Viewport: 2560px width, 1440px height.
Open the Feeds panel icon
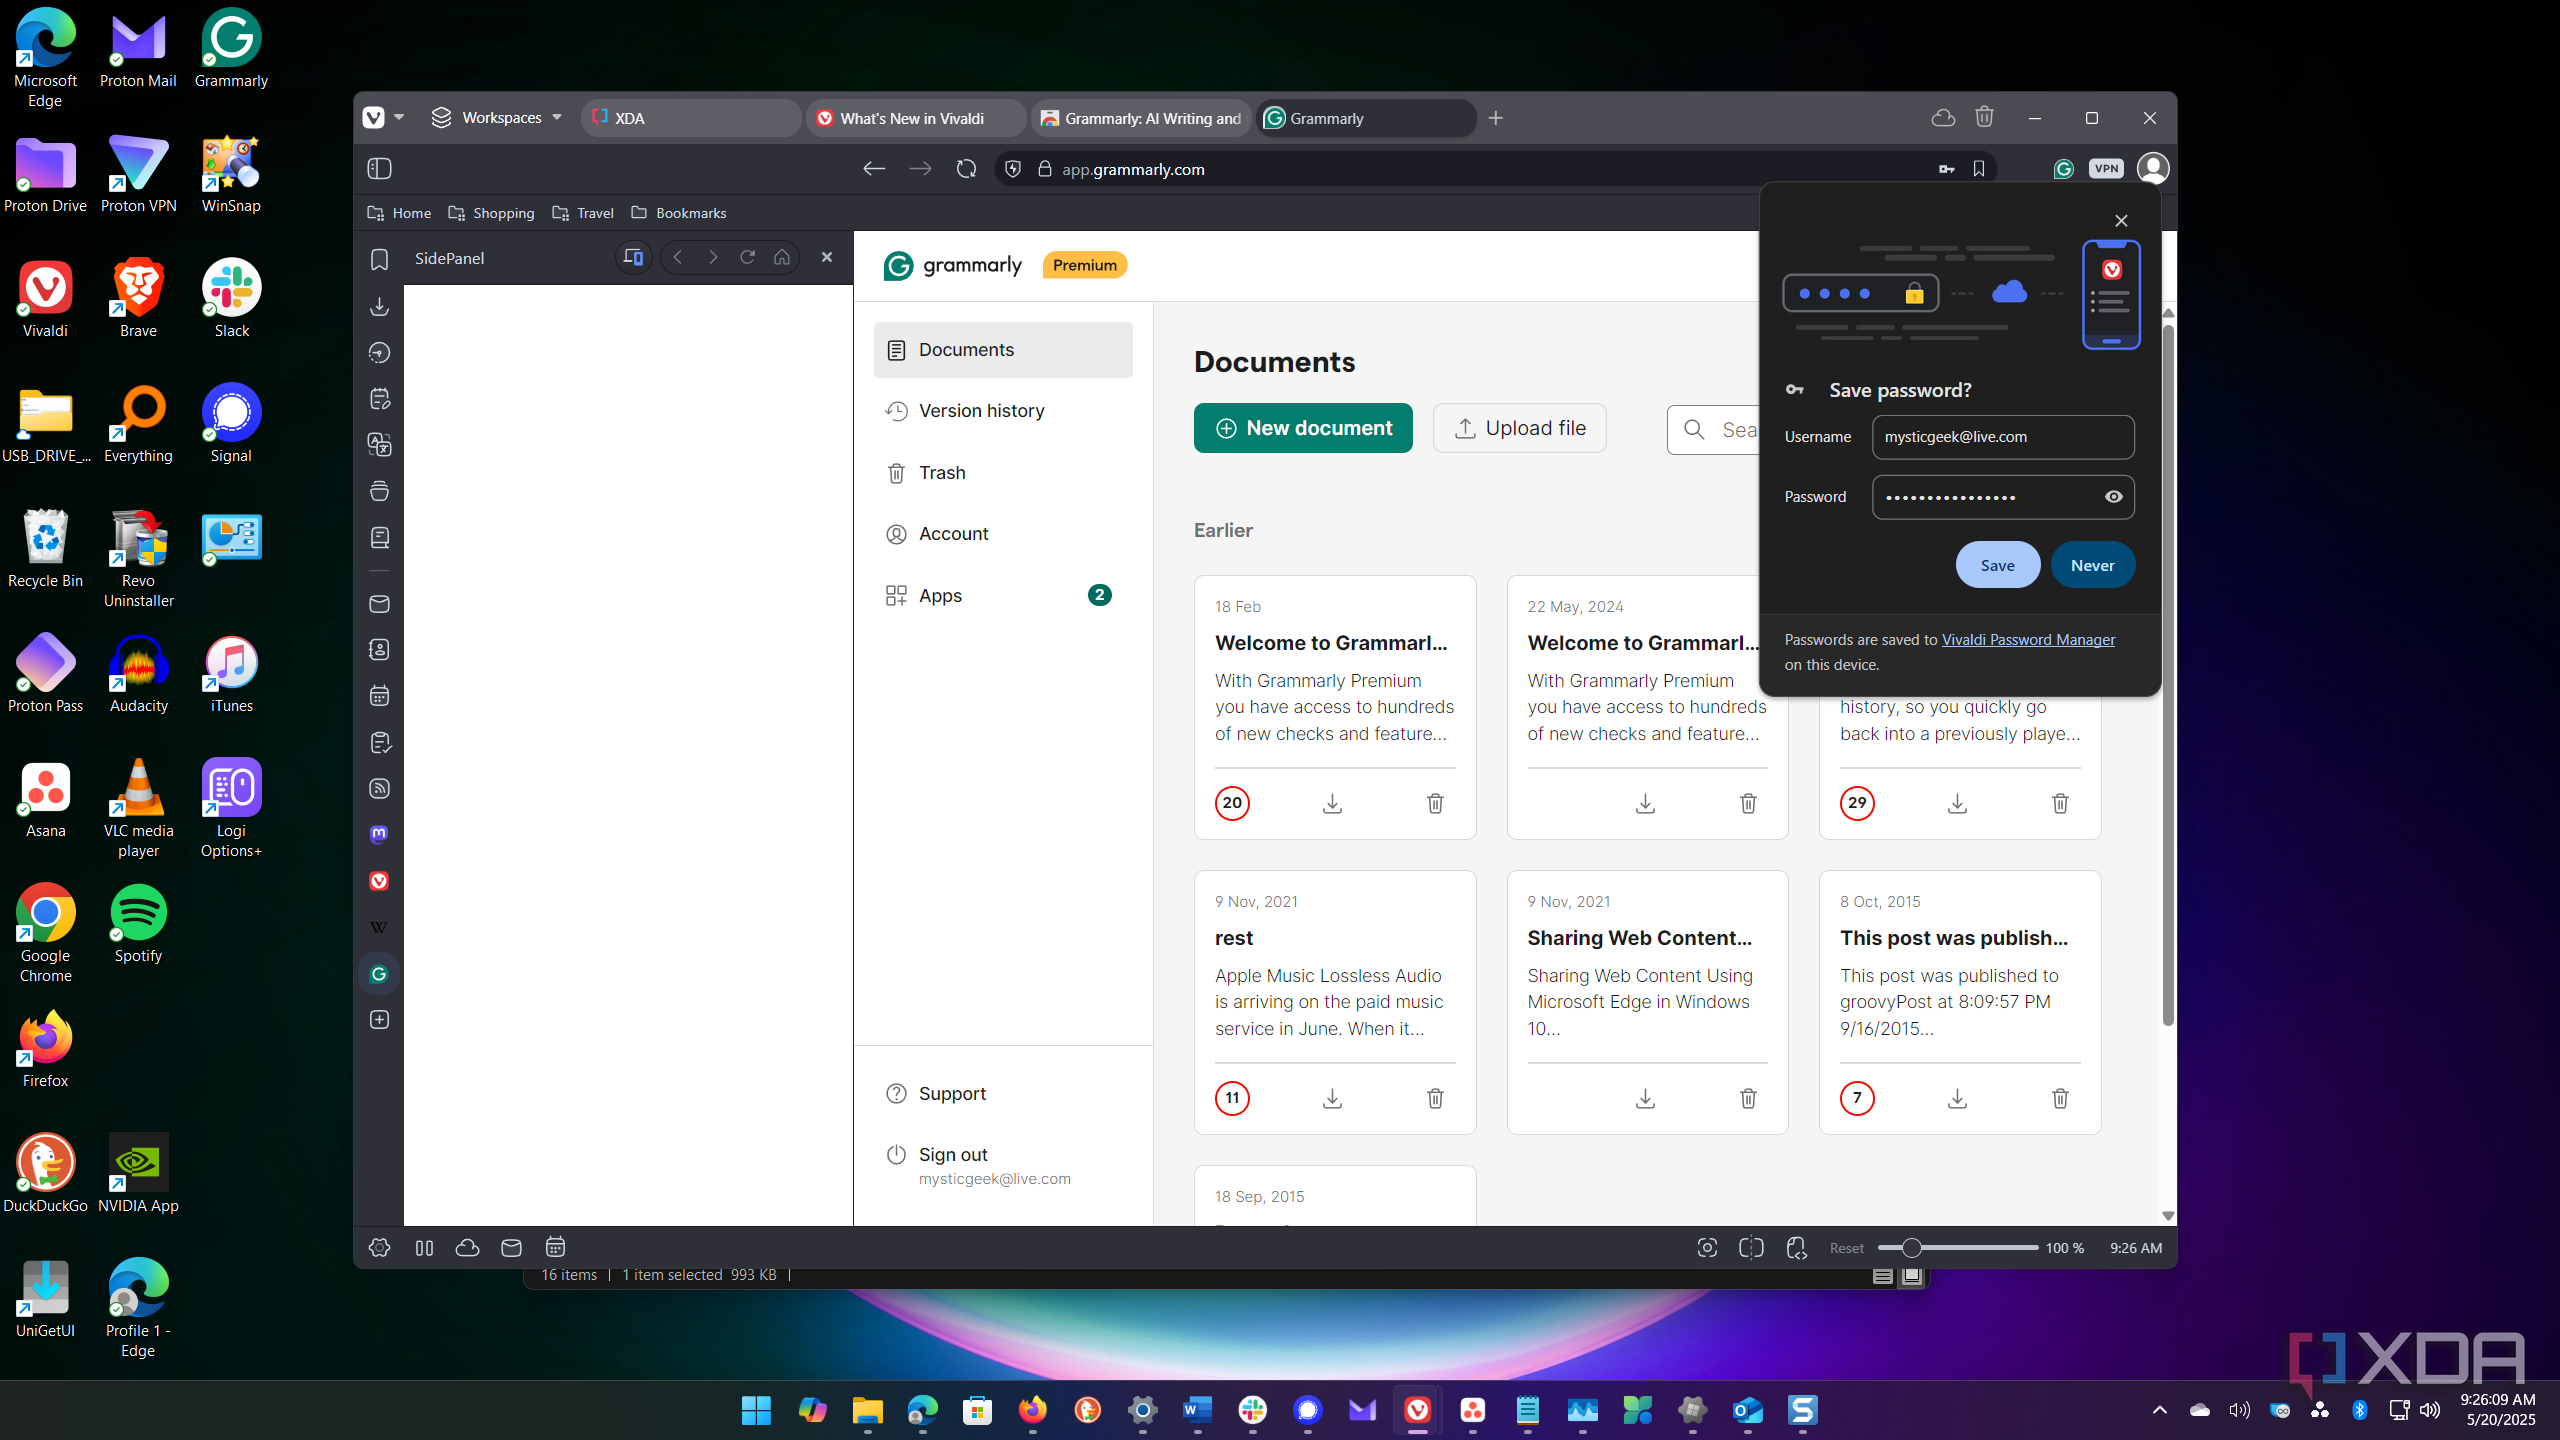coord(379,789)
